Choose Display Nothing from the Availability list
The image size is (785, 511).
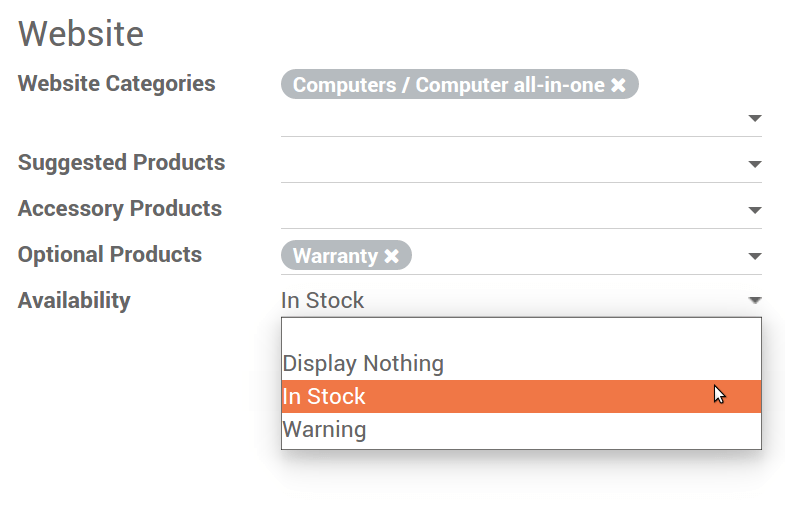pos(363,364)
